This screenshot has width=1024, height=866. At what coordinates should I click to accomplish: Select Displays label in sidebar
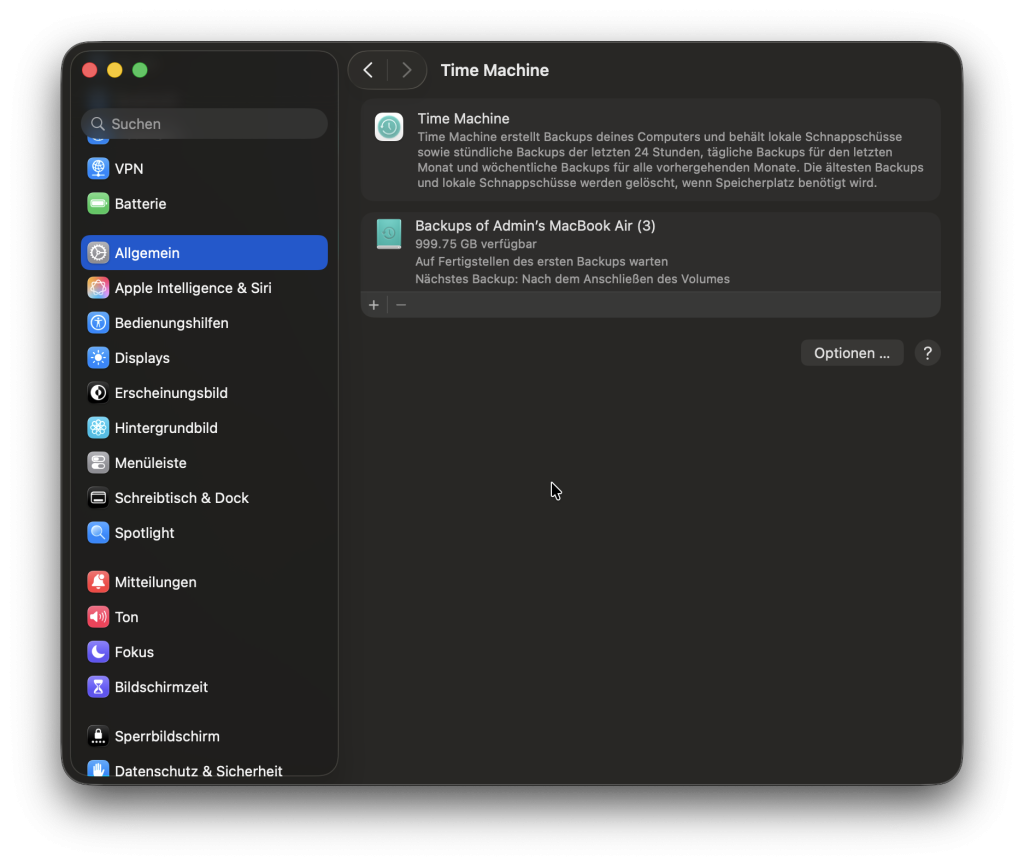(x=142, y=358)
